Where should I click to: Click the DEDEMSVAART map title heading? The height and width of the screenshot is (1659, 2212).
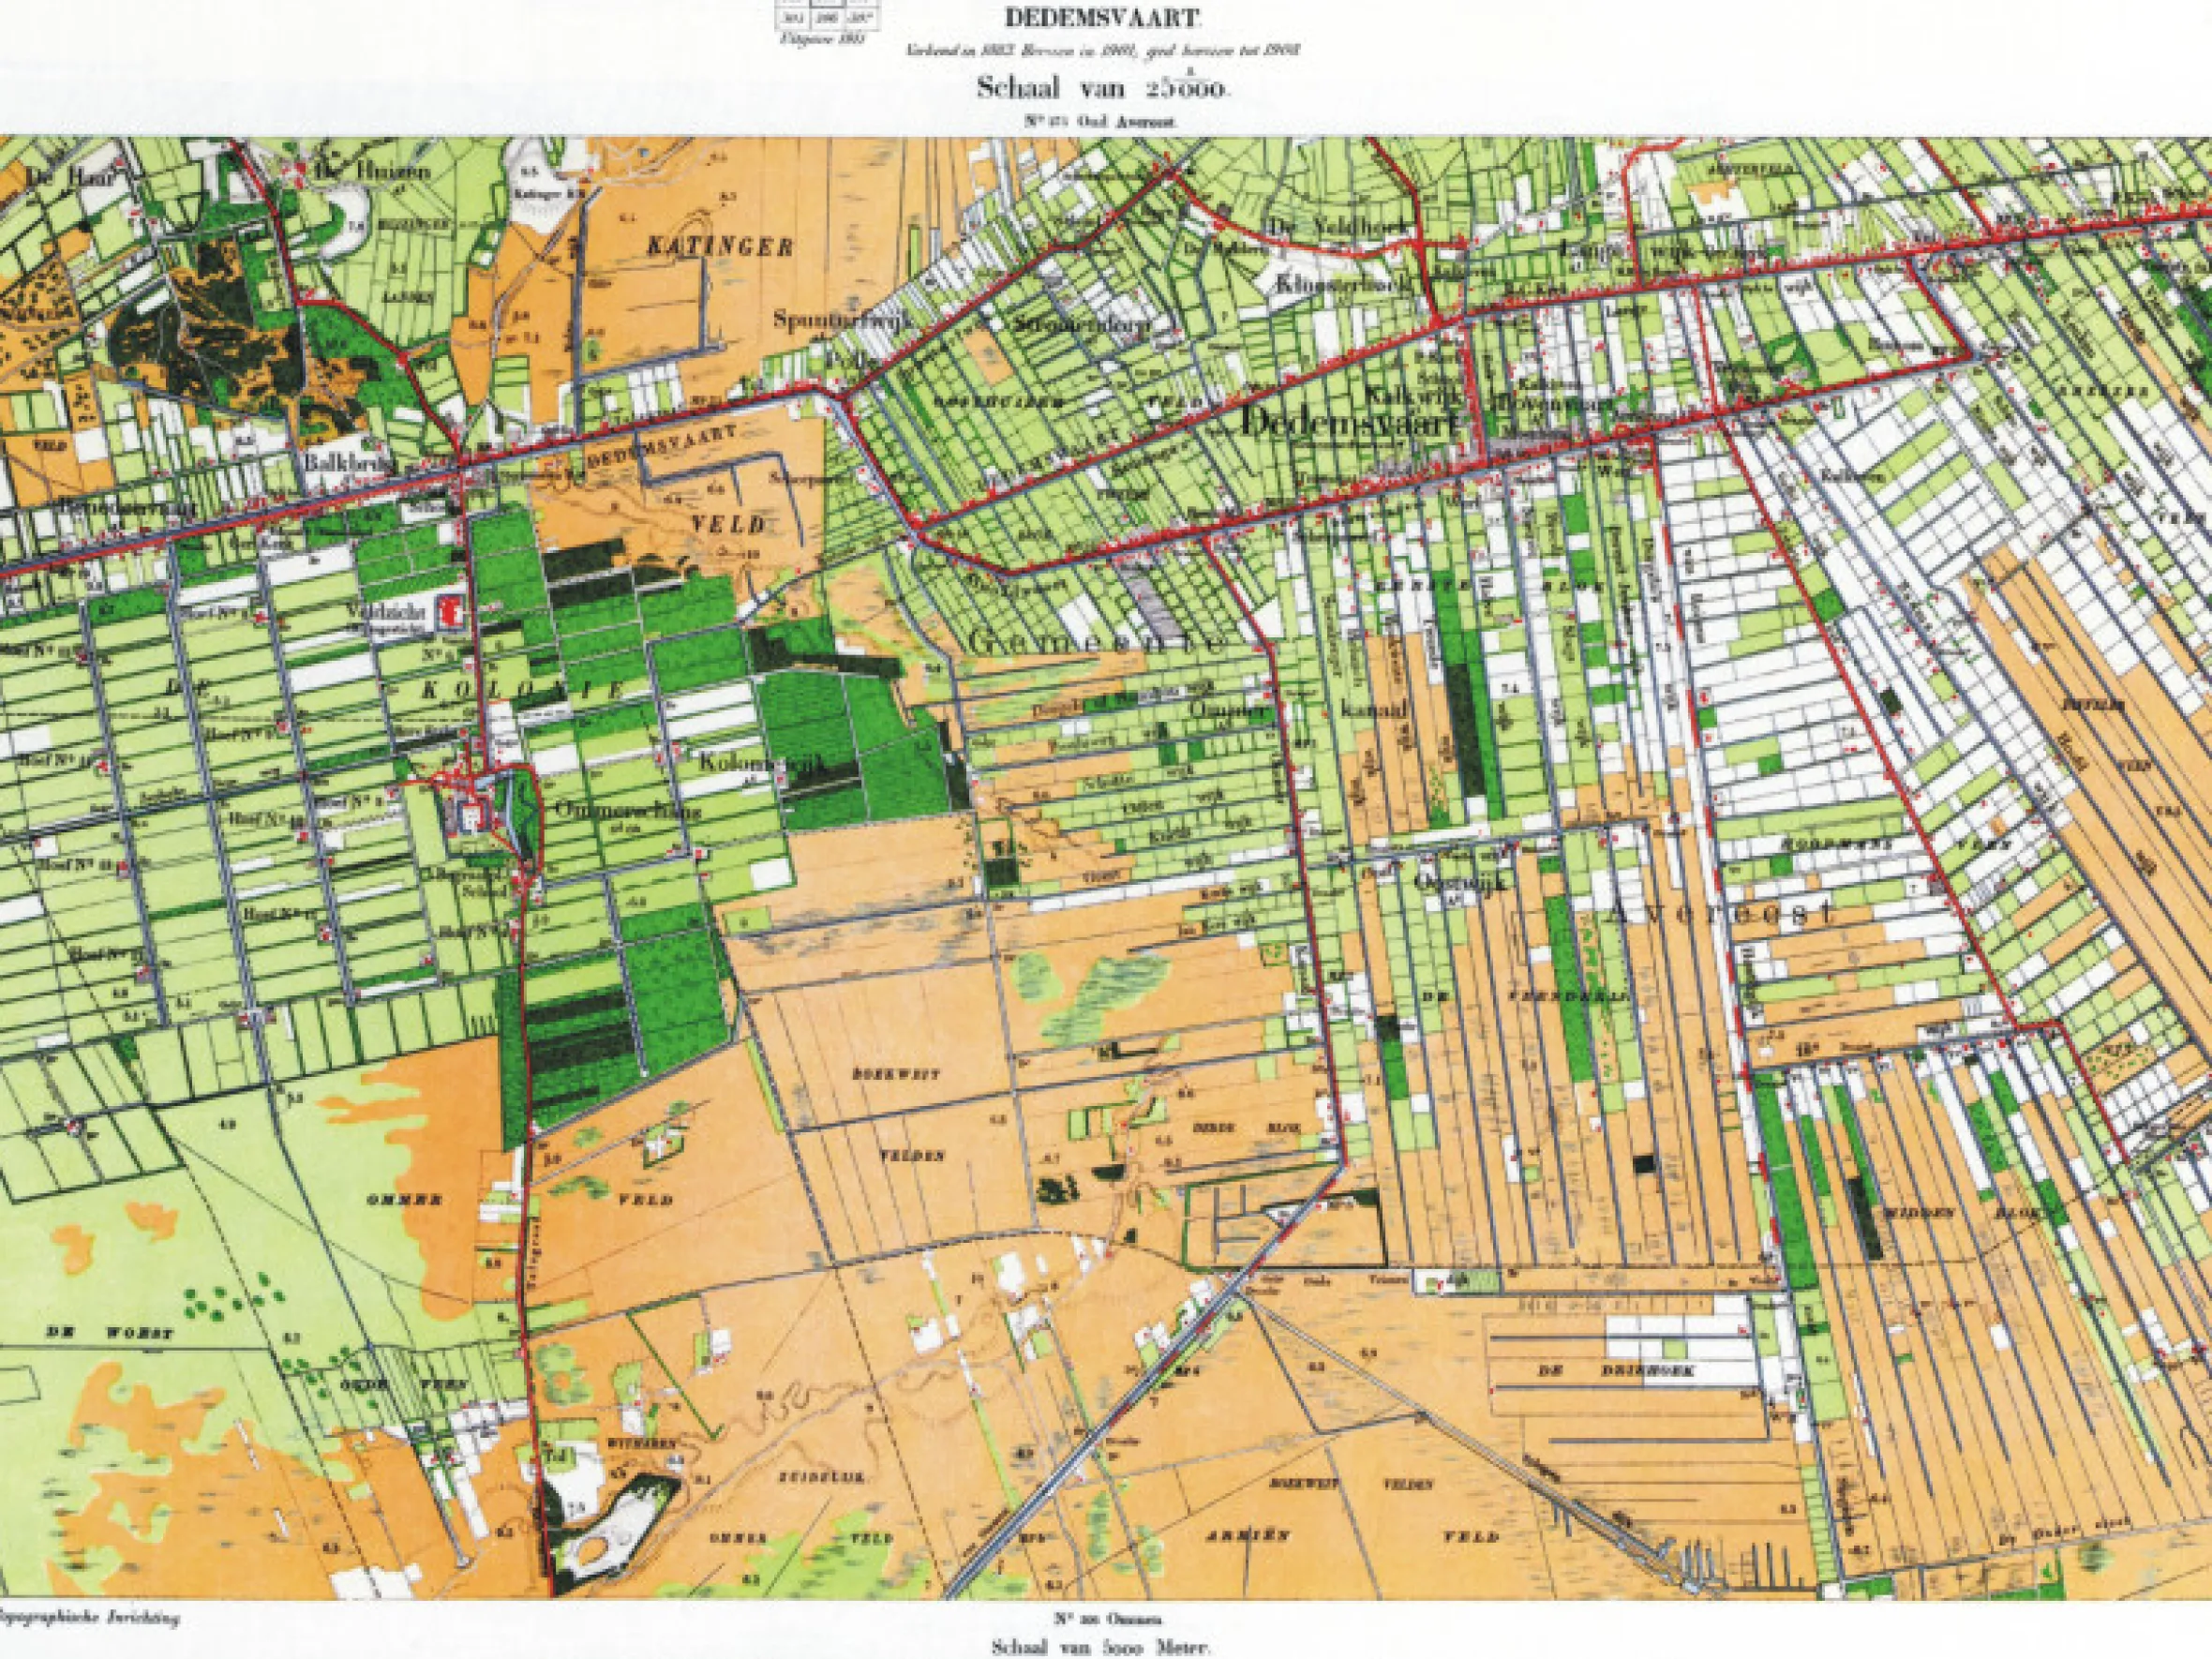(x=1102, y=17)
